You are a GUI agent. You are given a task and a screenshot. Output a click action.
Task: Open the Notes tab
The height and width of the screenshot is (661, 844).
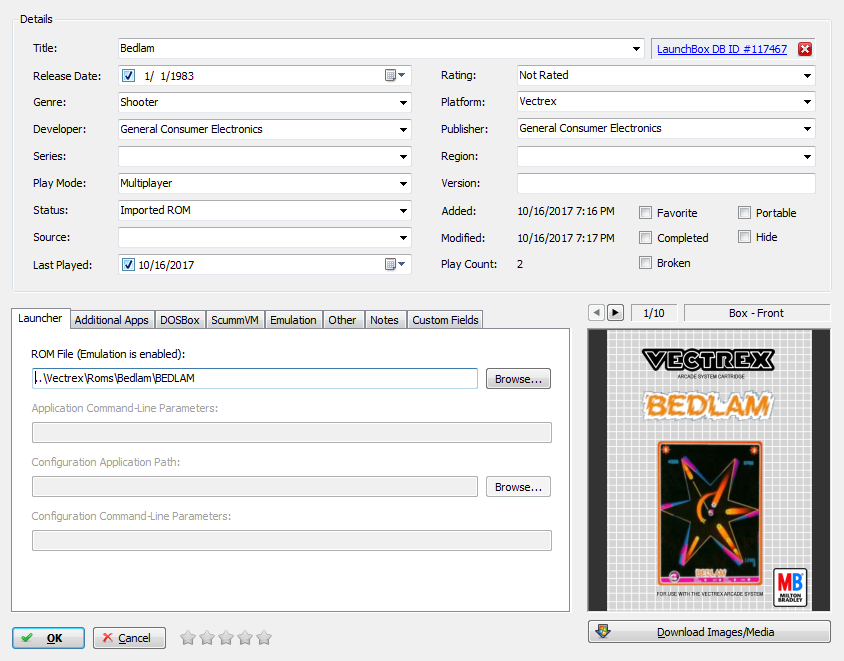click(384, 320)
